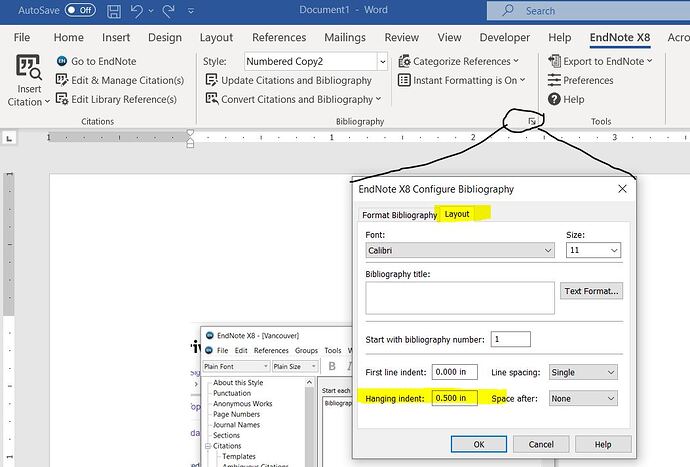The height and width of the screenshot is (467, 690).
Task: Open Edit menu in EndNote window
Action: (x=241, y=350)
